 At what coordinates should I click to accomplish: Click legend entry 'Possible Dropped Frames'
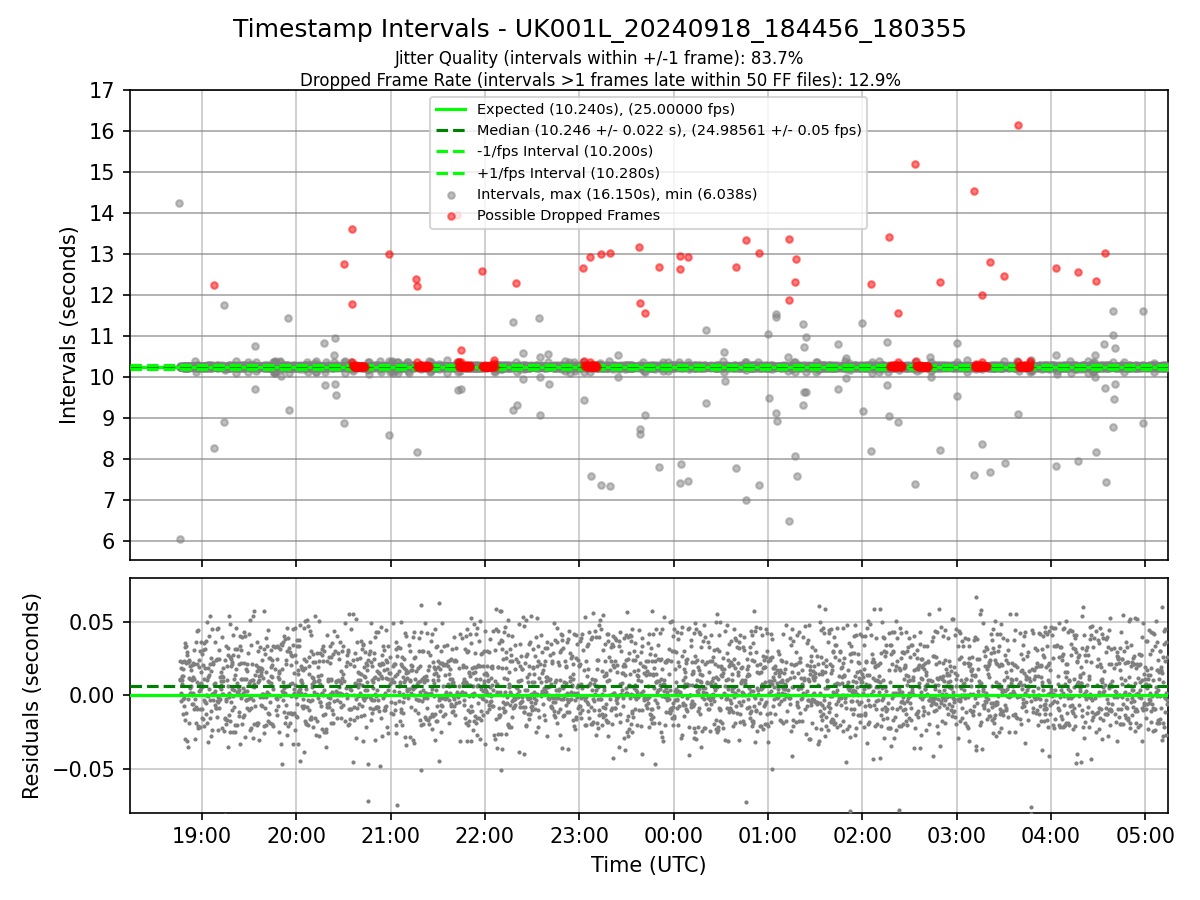[568, 215]
